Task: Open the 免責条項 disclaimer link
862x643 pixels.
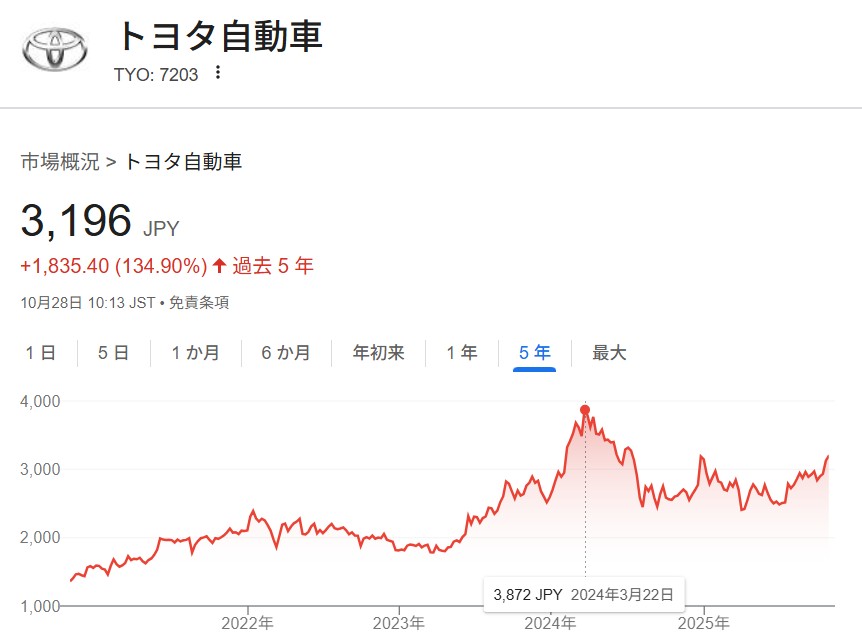Action: coord(198,302)
